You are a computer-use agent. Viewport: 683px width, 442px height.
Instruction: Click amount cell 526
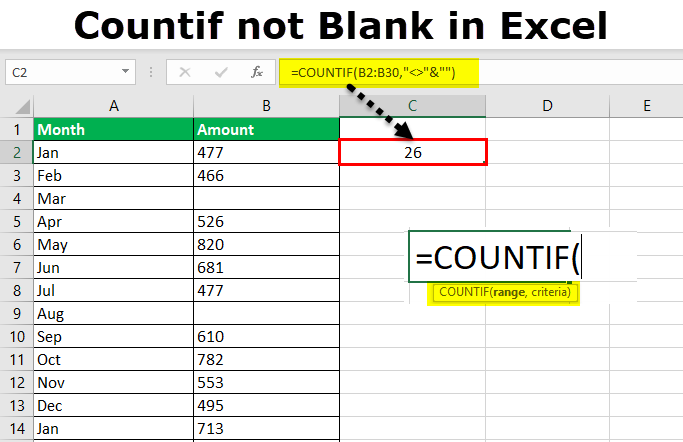[x=267, y=222]
